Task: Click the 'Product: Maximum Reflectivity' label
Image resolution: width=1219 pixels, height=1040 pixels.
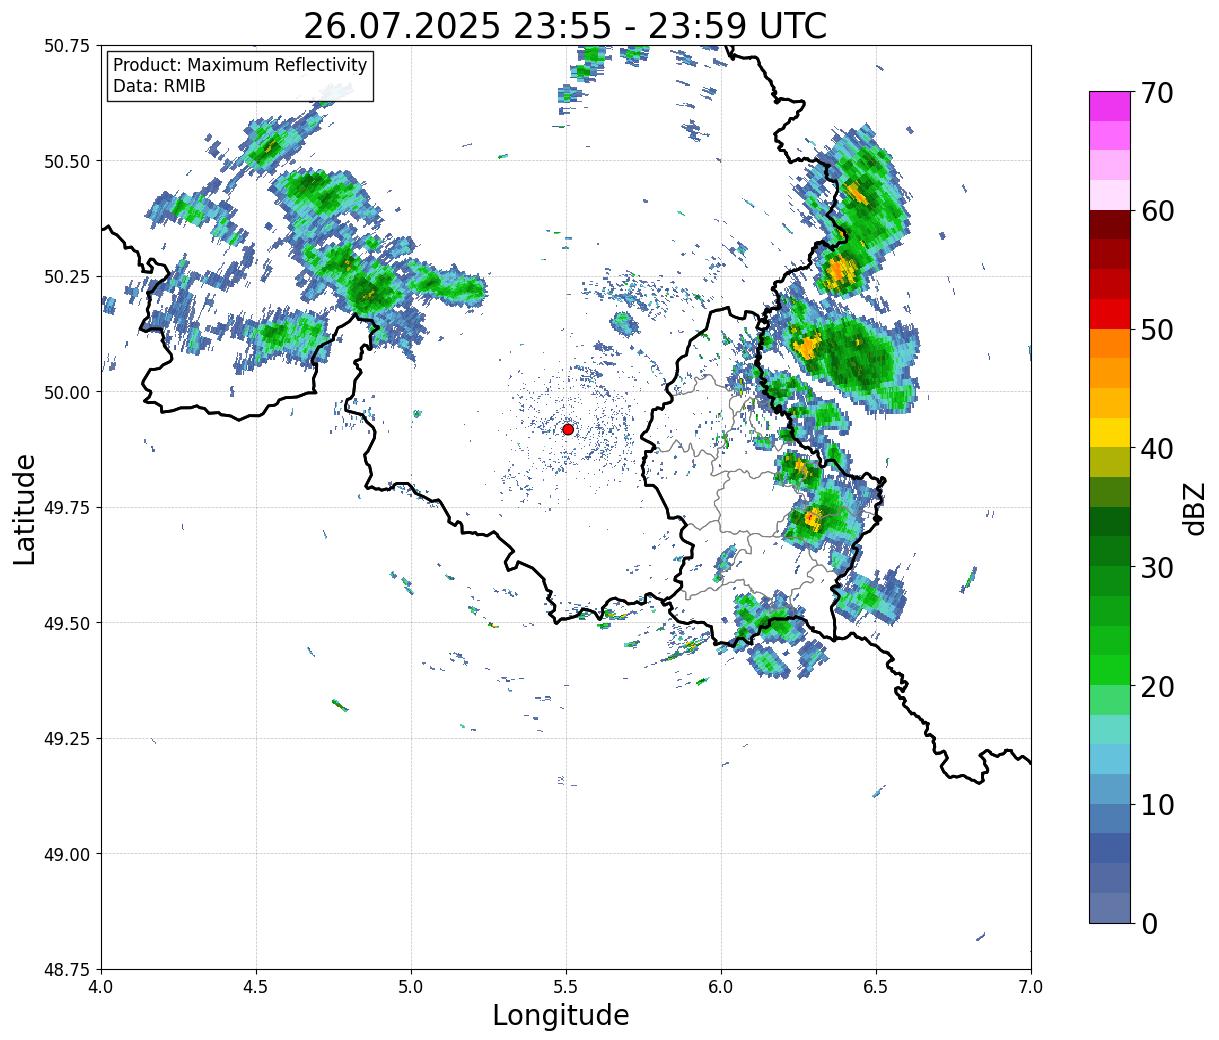Action: 240,65
